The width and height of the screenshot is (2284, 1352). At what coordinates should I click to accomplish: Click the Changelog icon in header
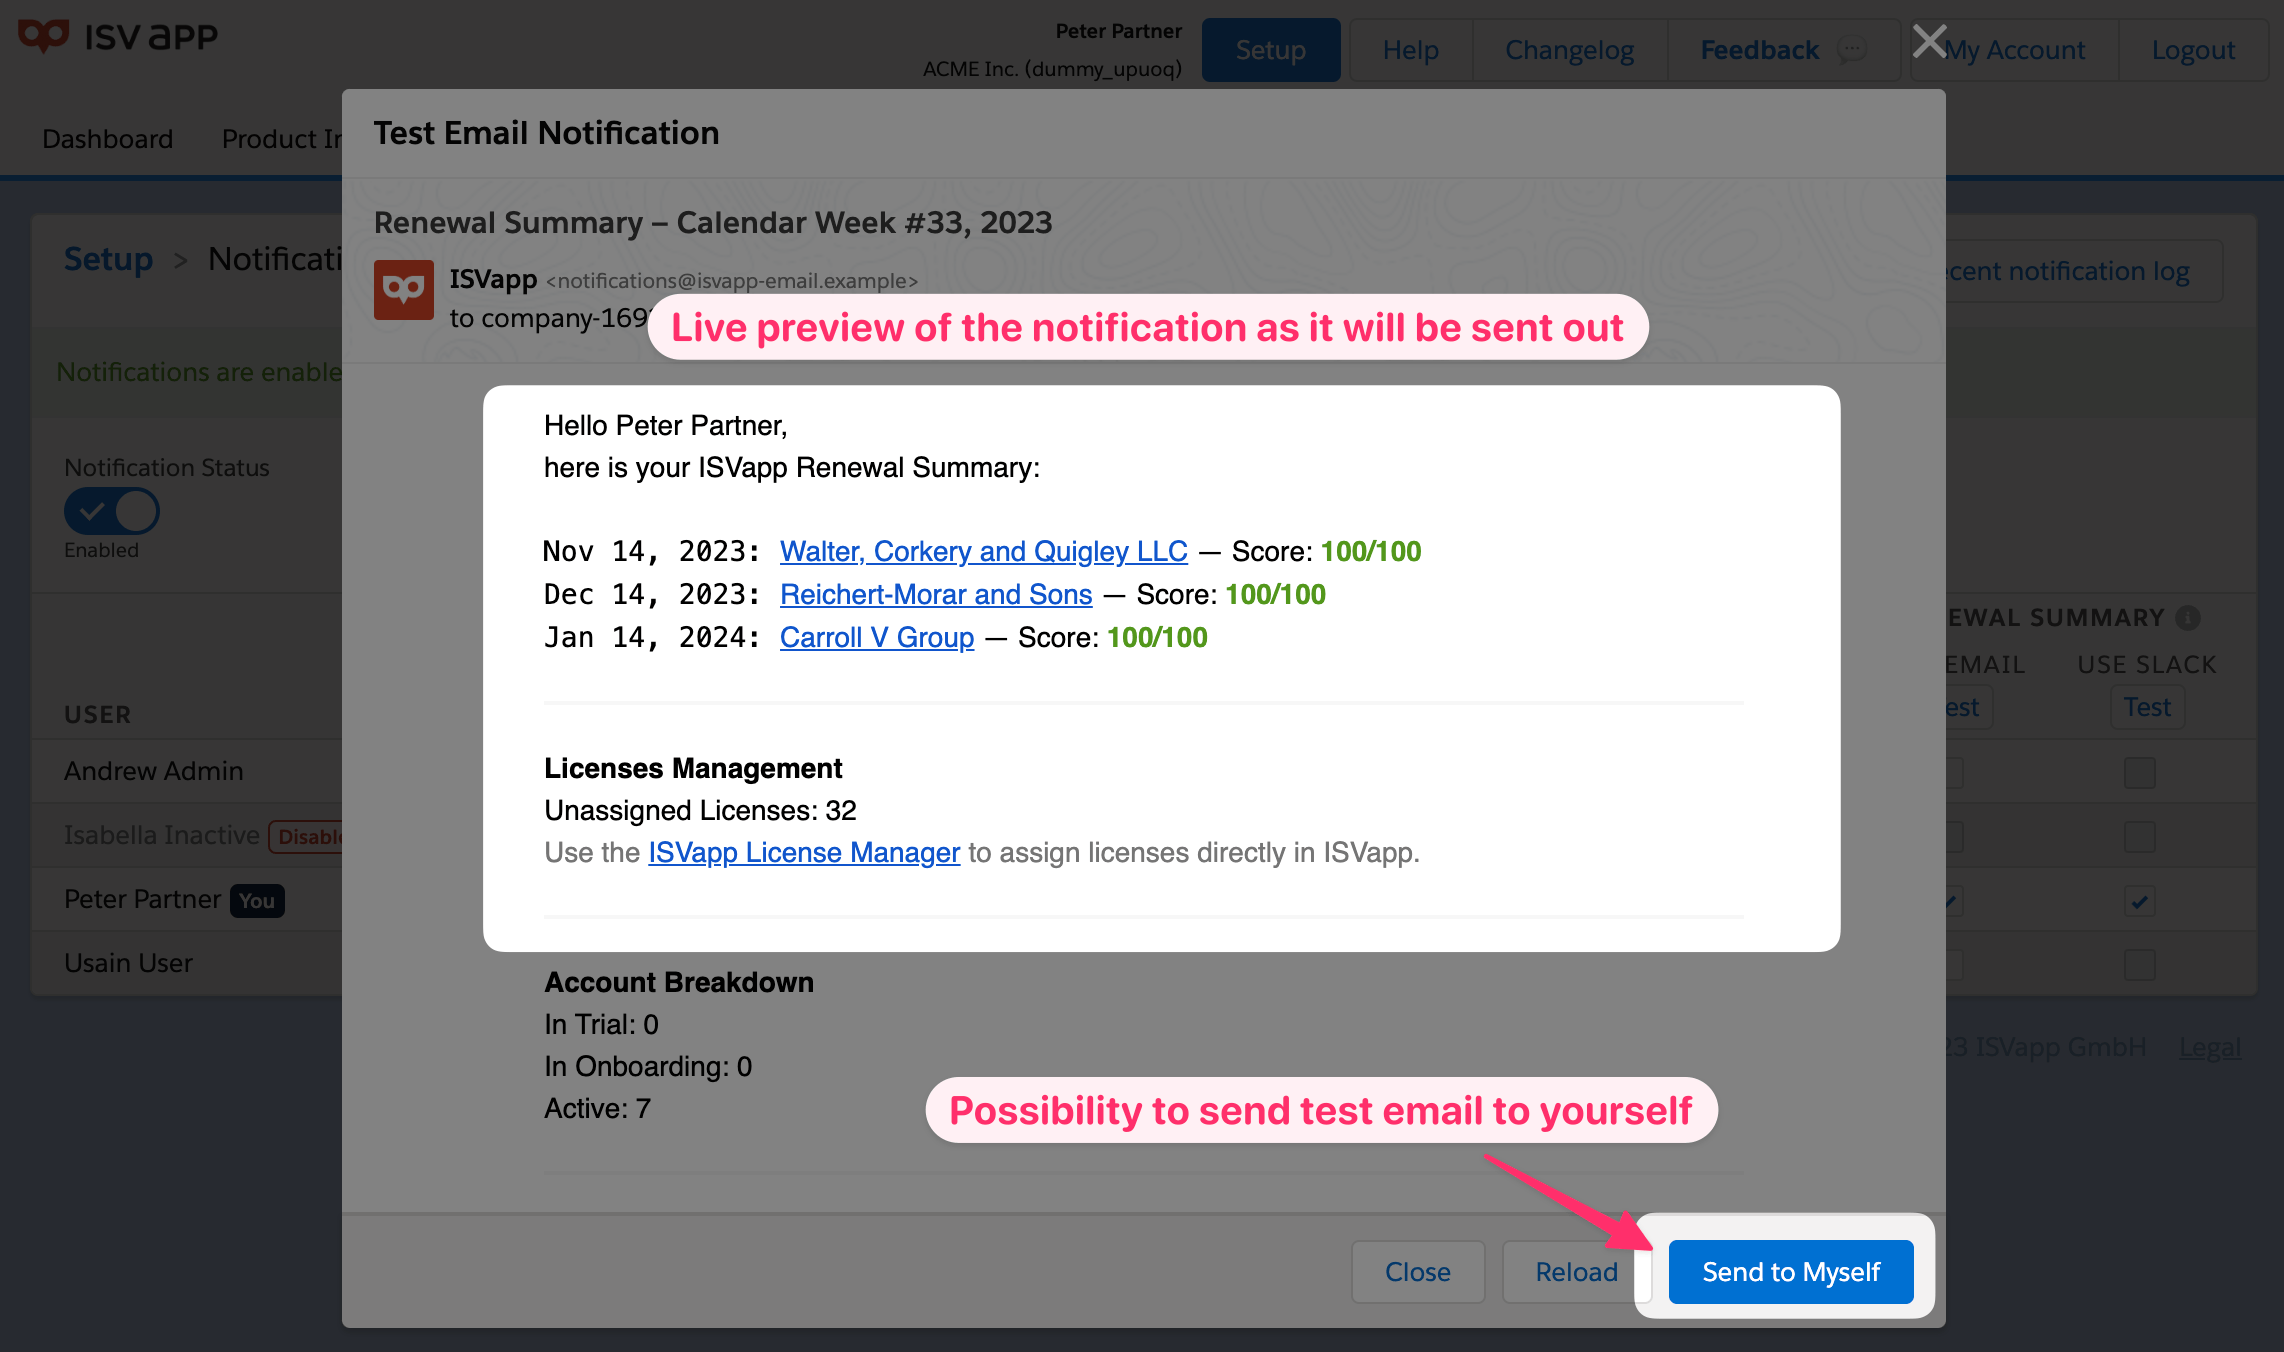tap(1568, 48)
